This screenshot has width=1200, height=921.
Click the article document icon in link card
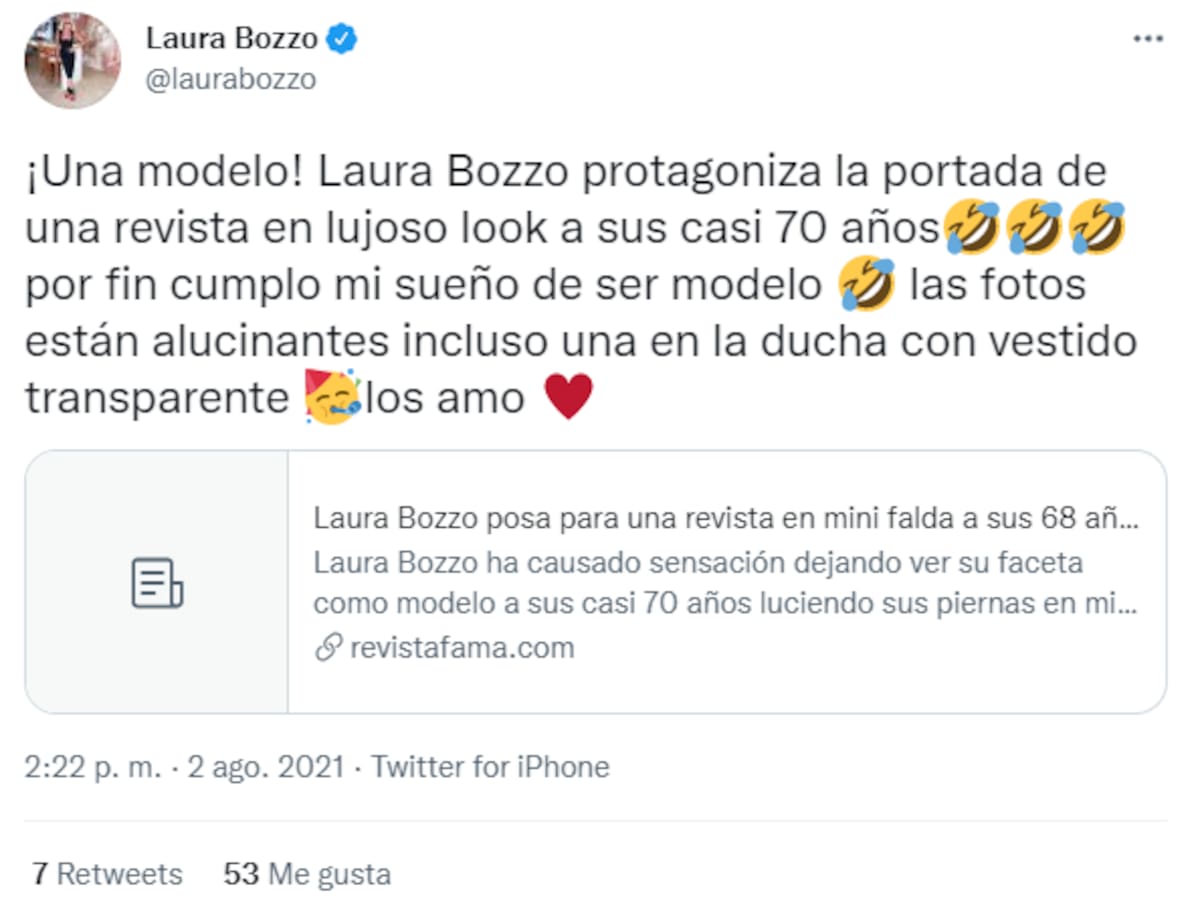157,583
